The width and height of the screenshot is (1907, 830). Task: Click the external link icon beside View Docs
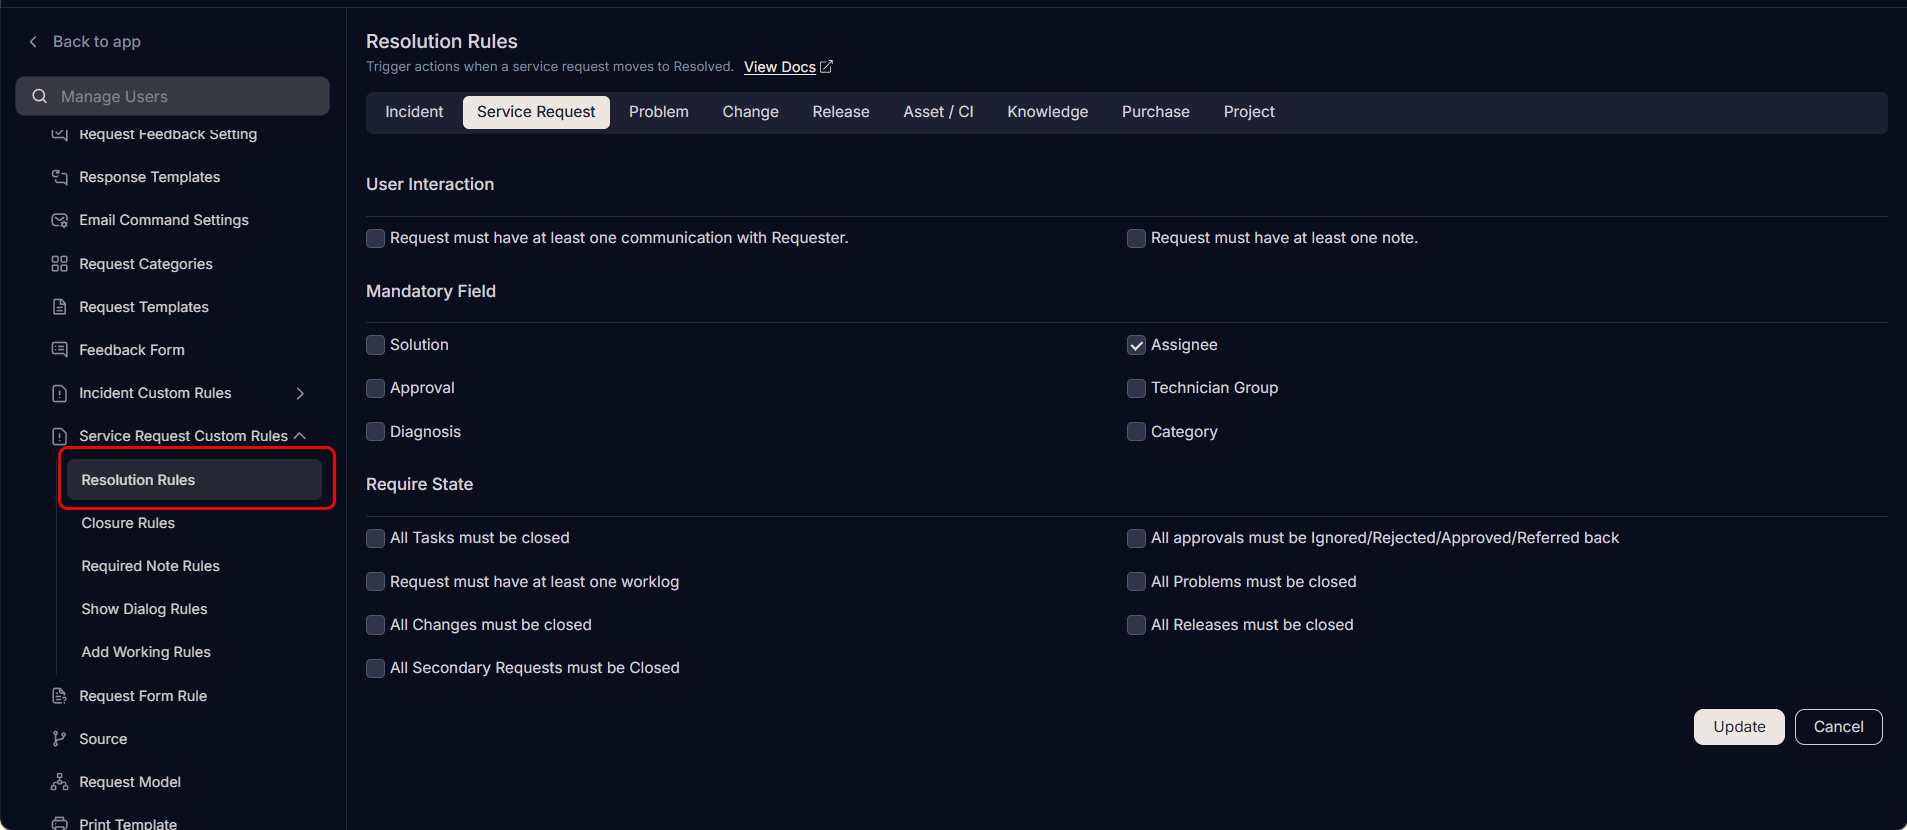pyautogui.click(x=826, y=67)
